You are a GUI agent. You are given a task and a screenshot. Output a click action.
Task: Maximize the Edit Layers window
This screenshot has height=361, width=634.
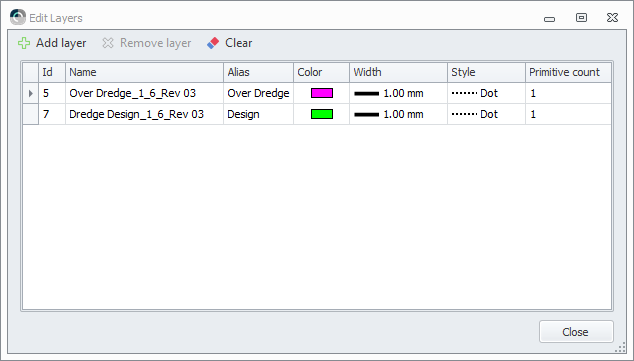581,17
